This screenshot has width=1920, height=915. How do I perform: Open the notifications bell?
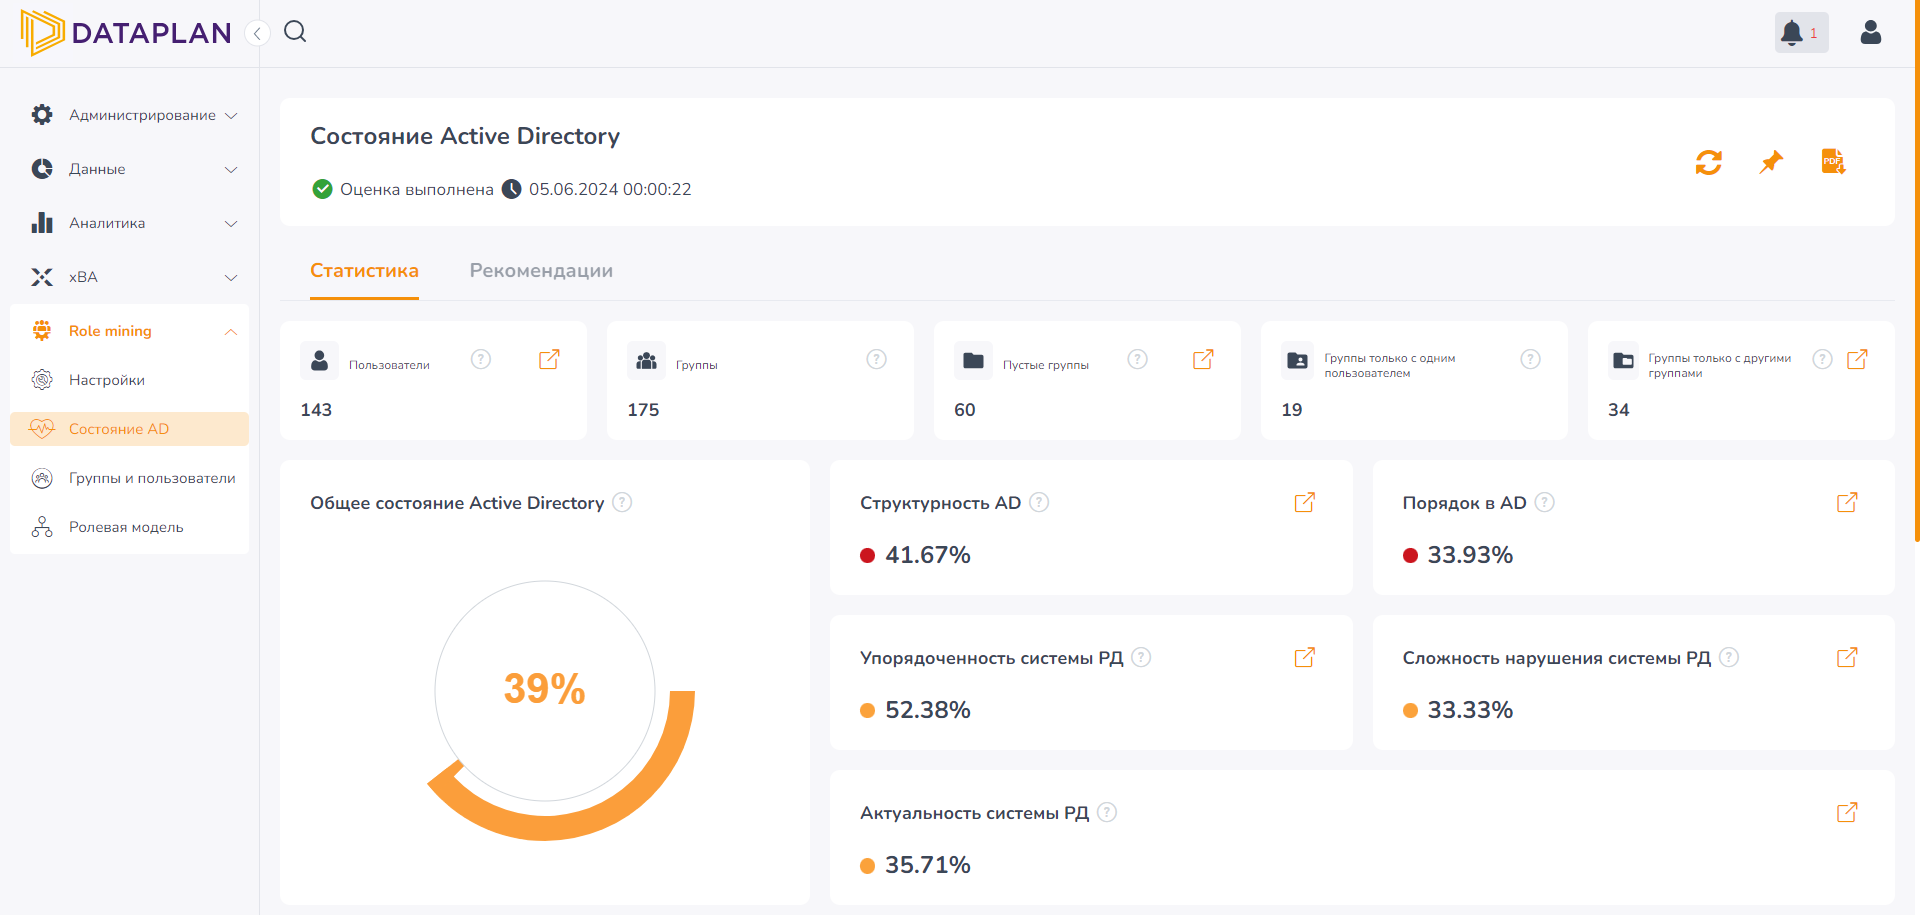pos(1793,33)
